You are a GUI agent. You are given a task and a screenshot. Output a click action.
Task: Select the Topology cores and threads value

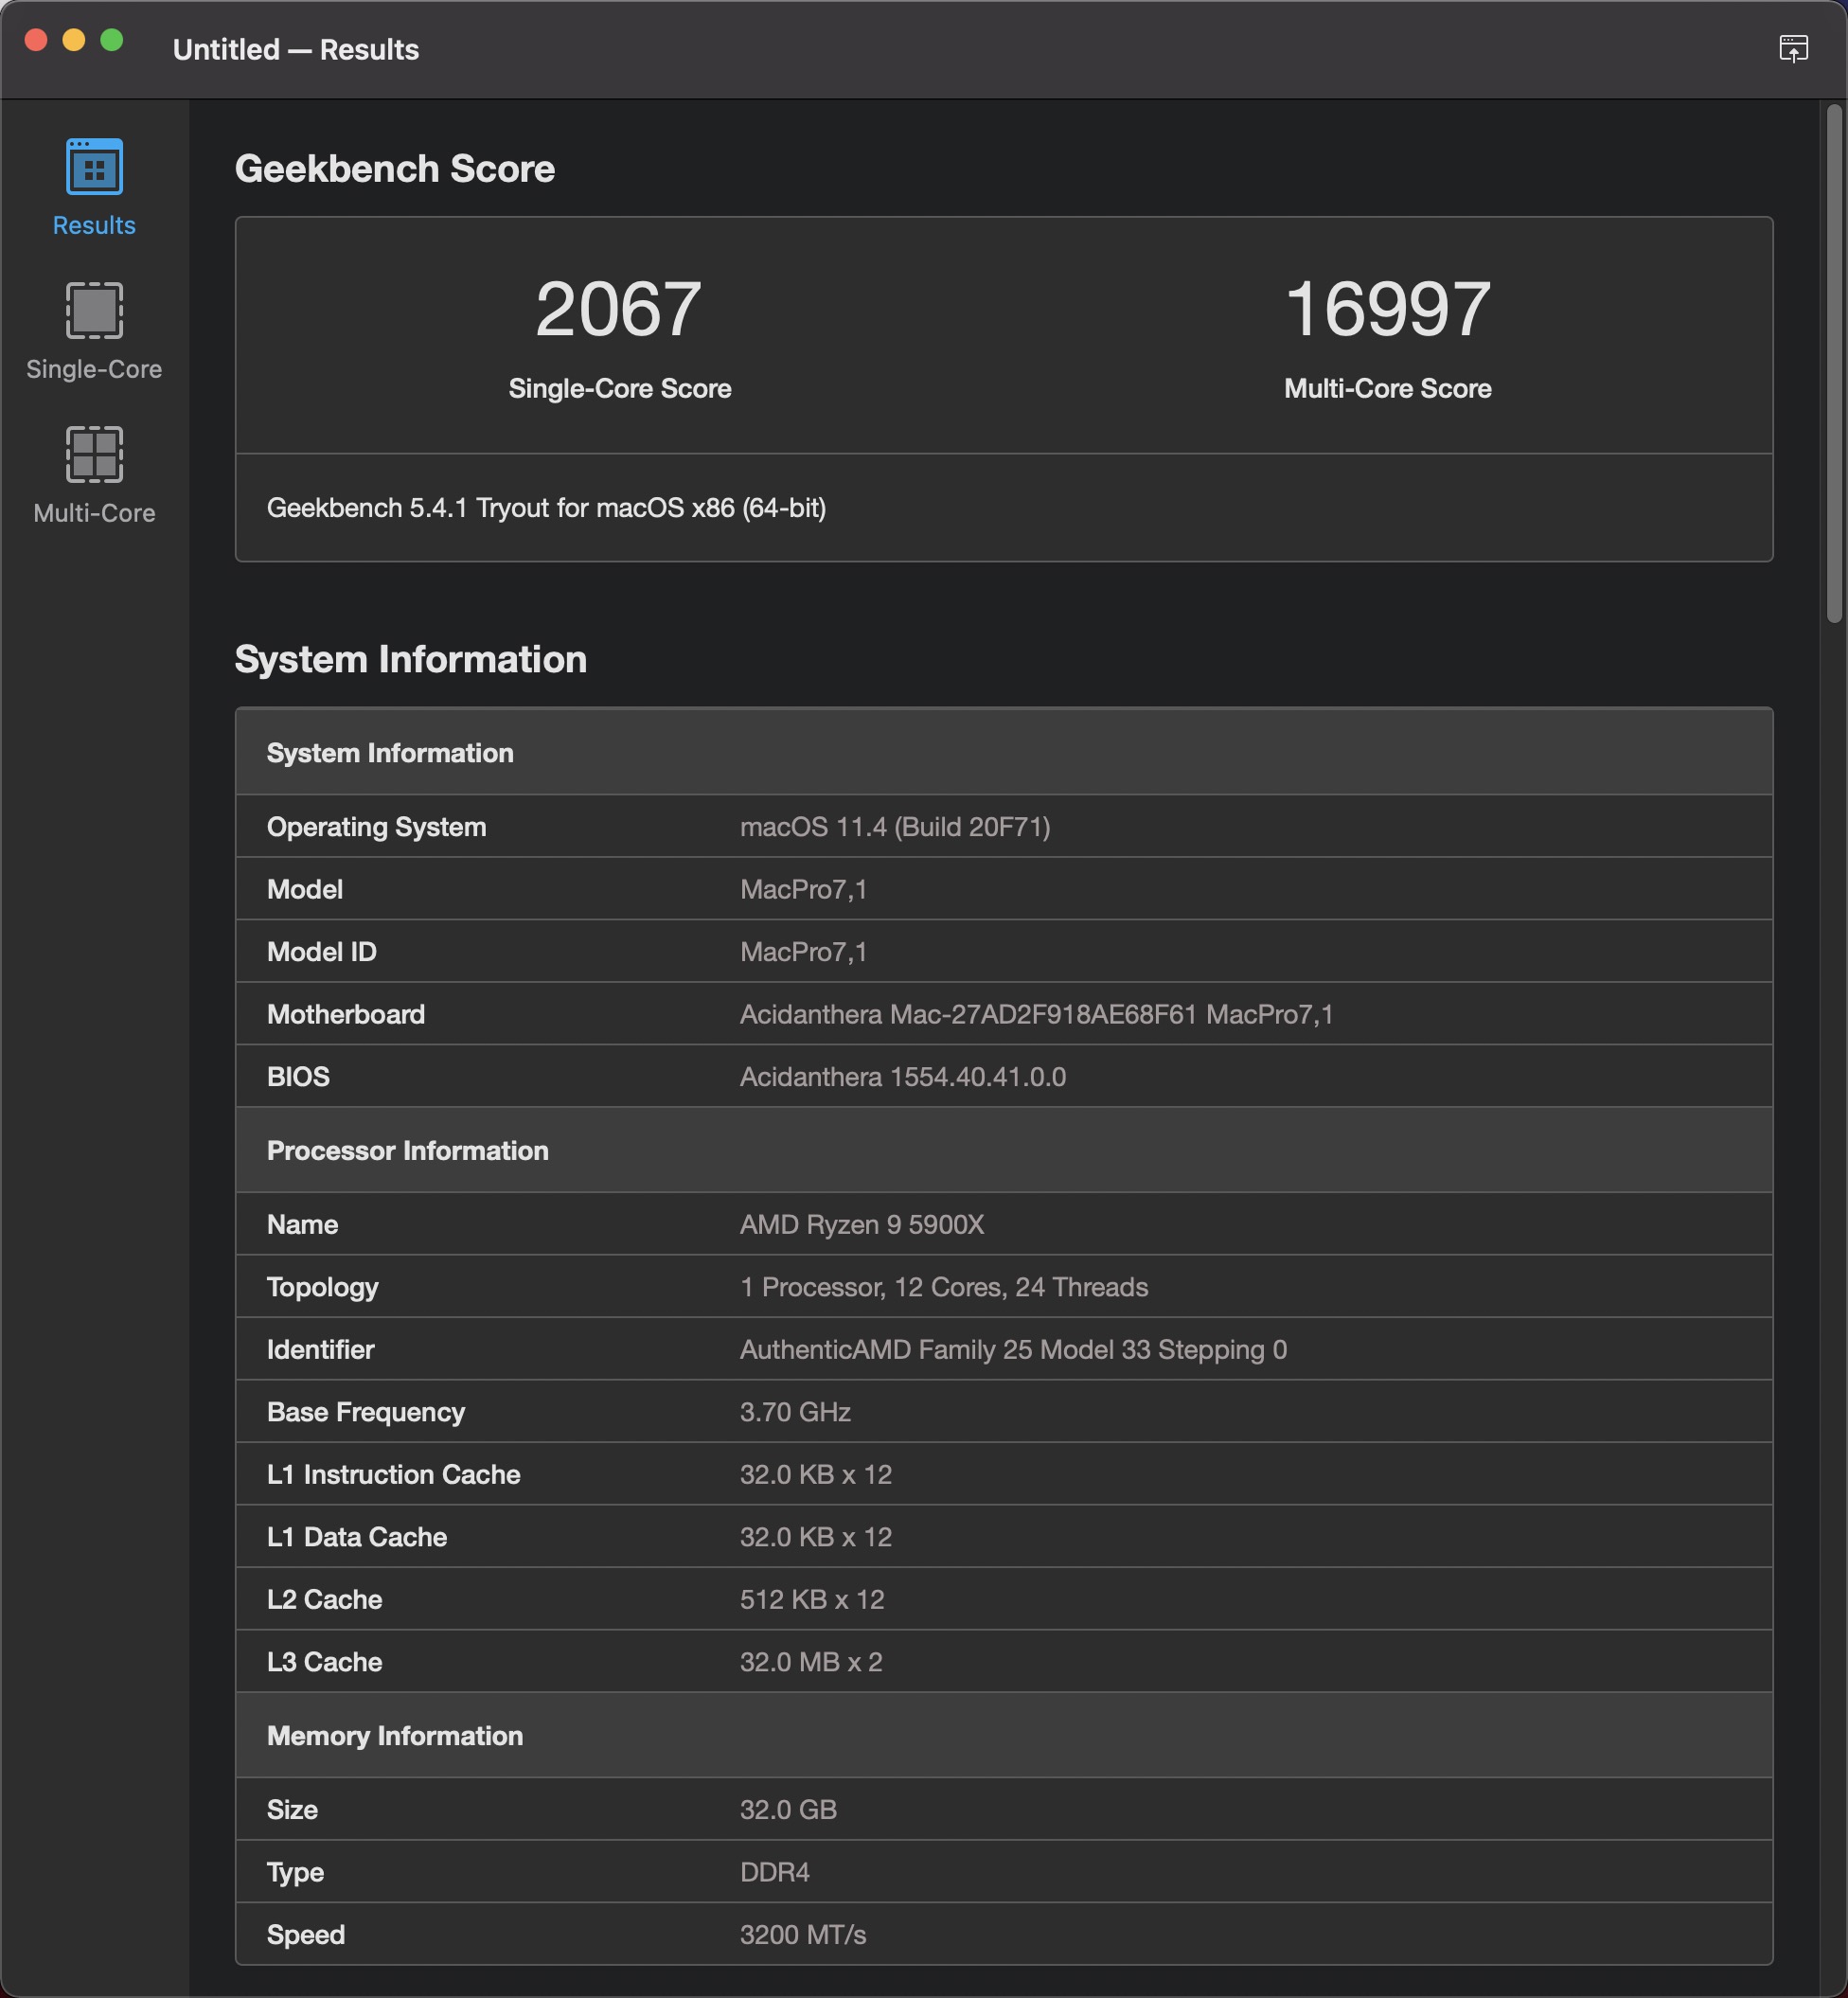click(943, 1287)
